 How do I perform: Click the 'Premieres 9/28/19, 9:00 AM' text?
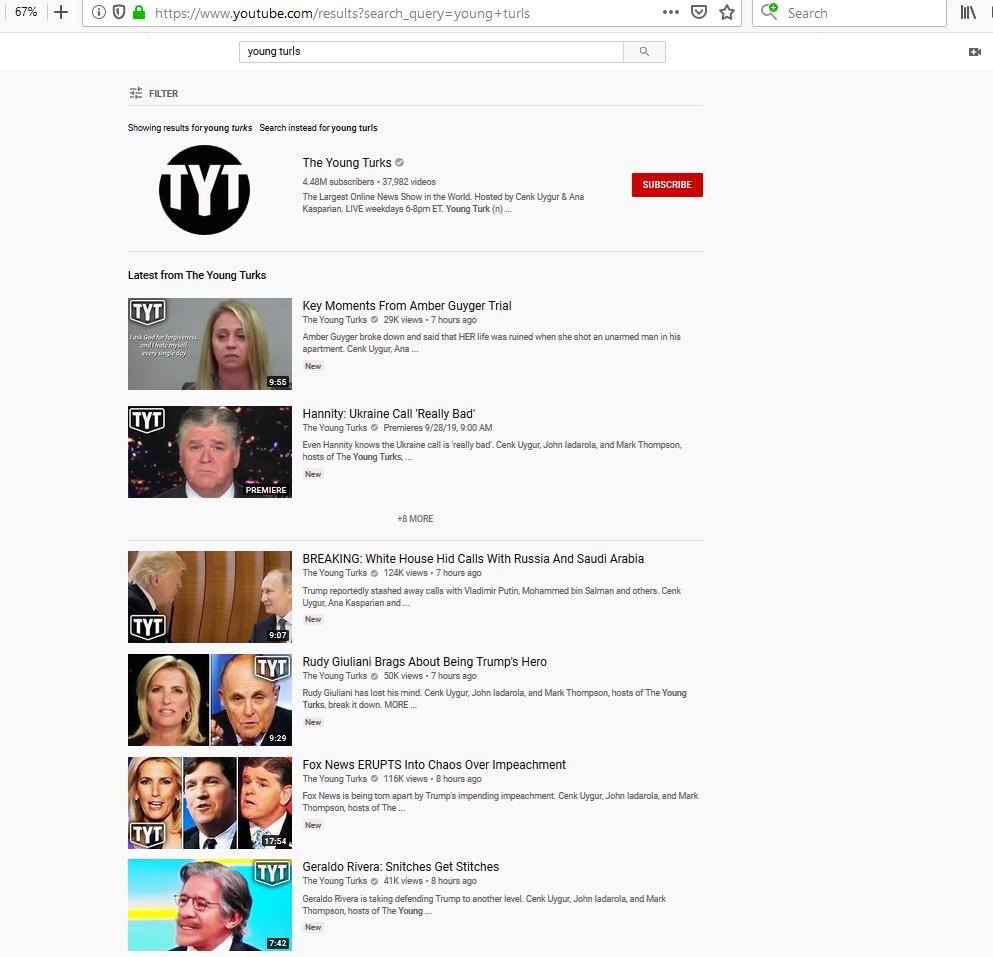(x=438, y=428)
